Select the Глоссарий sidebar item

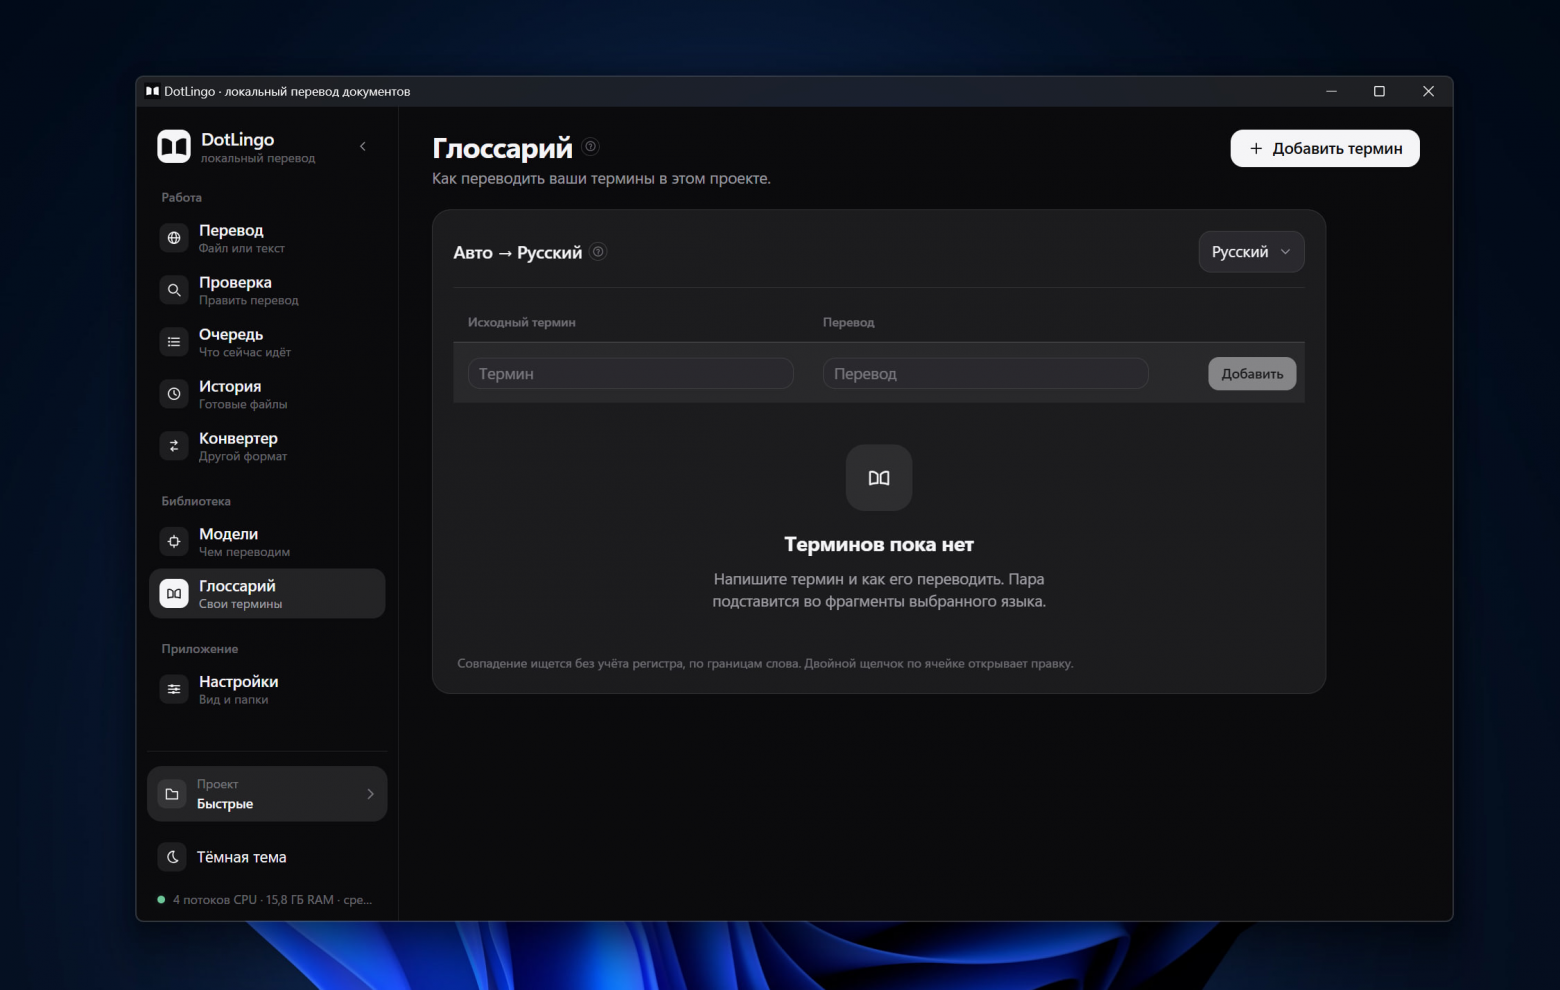pos(267,594)
